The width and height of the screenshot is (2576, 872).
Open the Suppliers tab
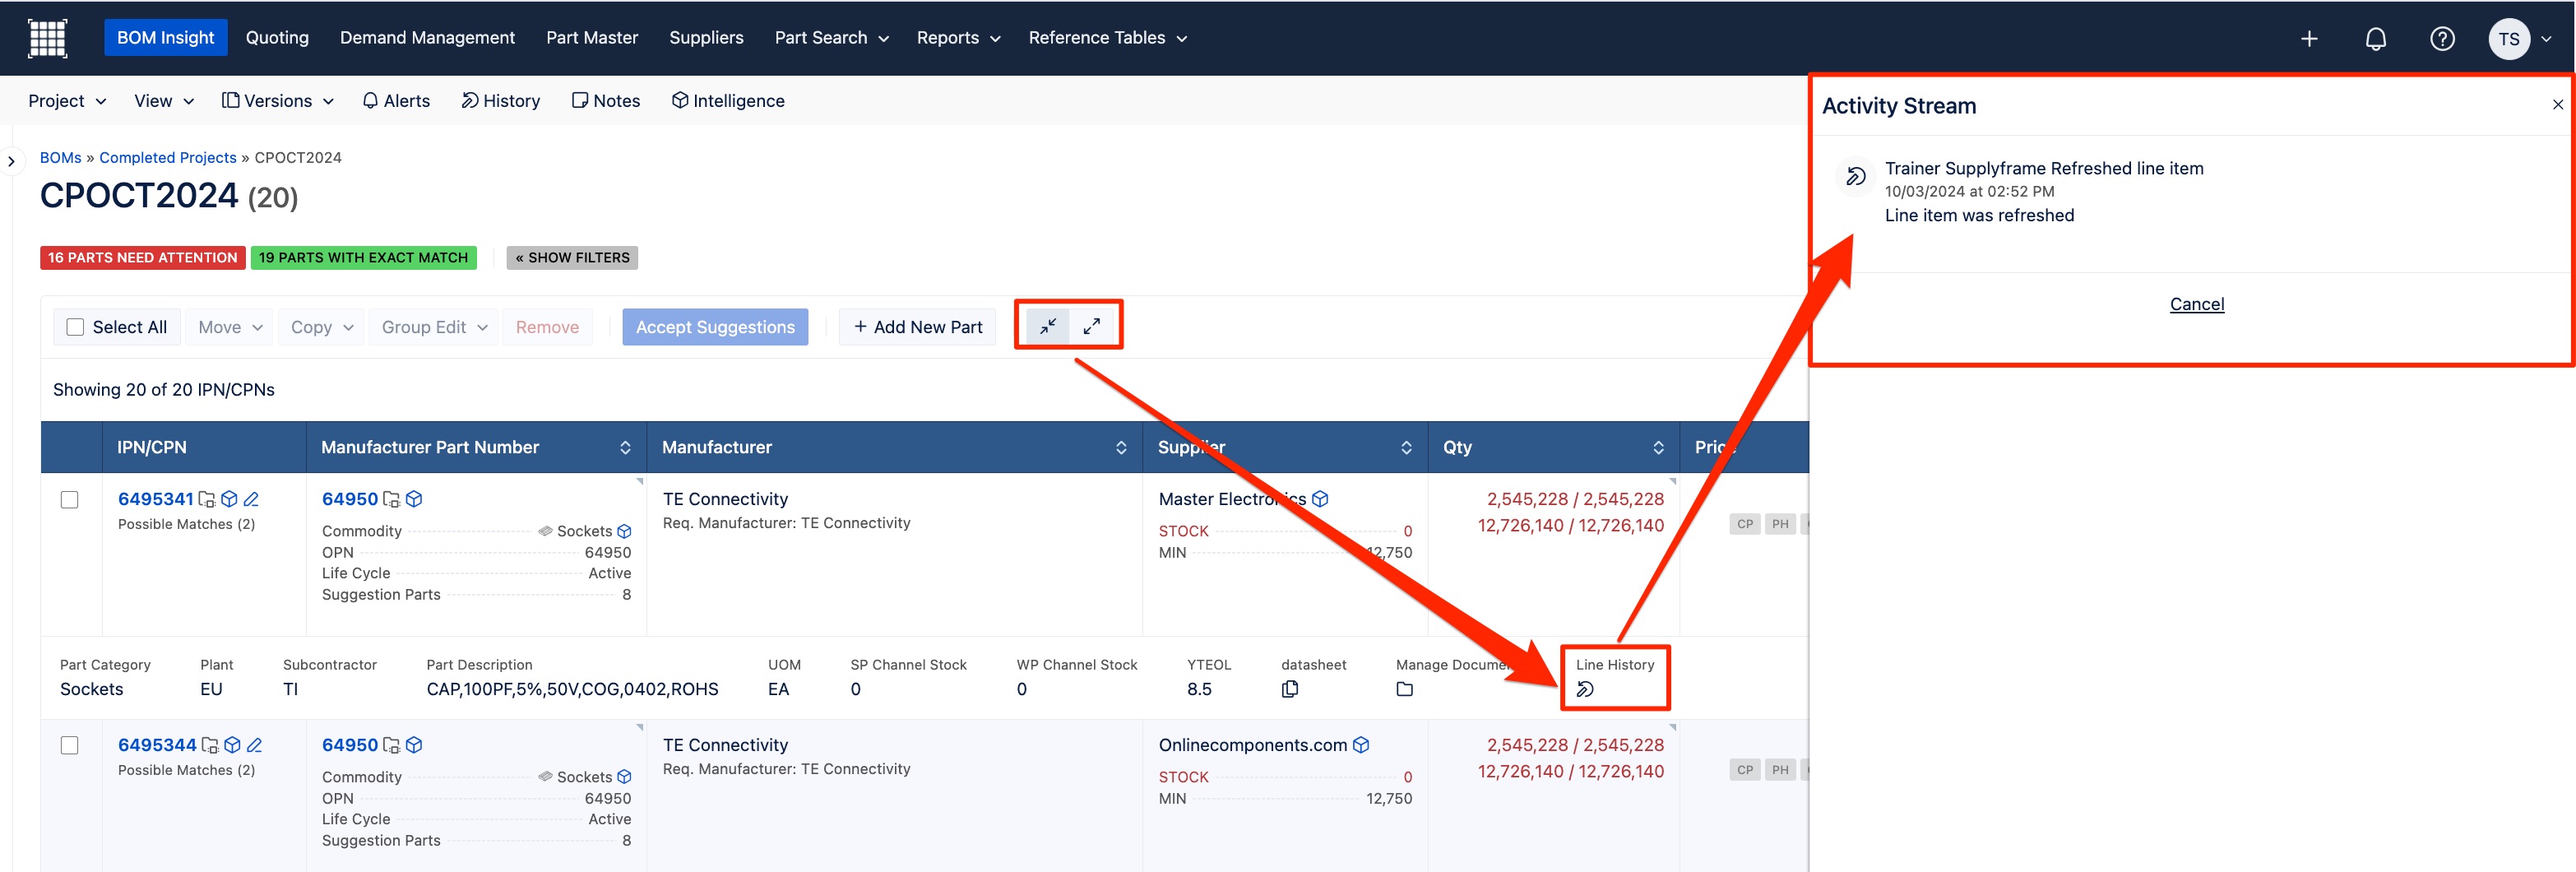coord(706,38)
